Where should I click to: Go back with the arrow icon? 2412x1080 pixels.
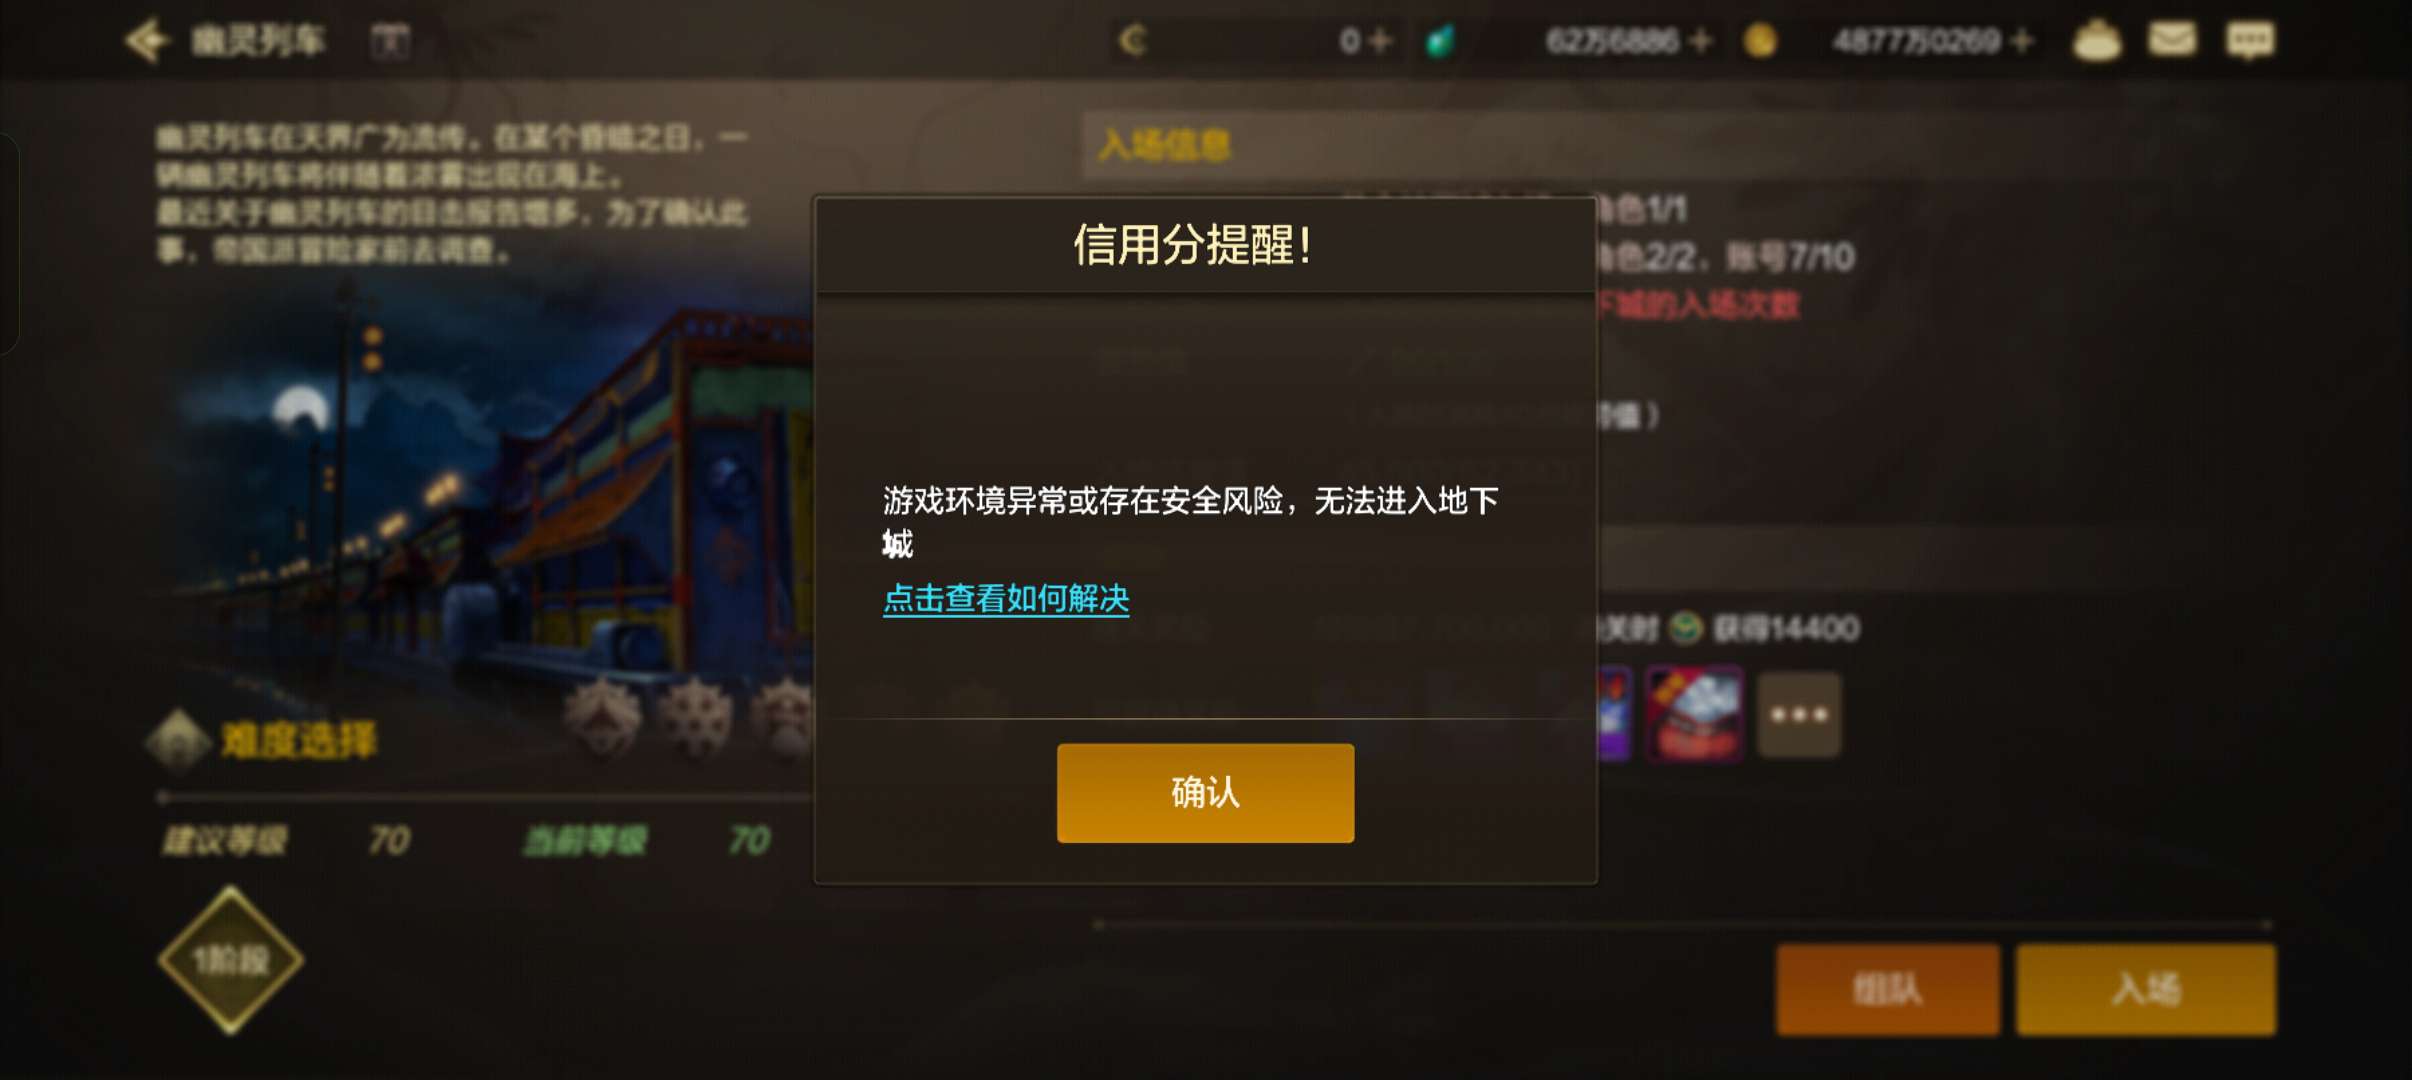(146, 41)
